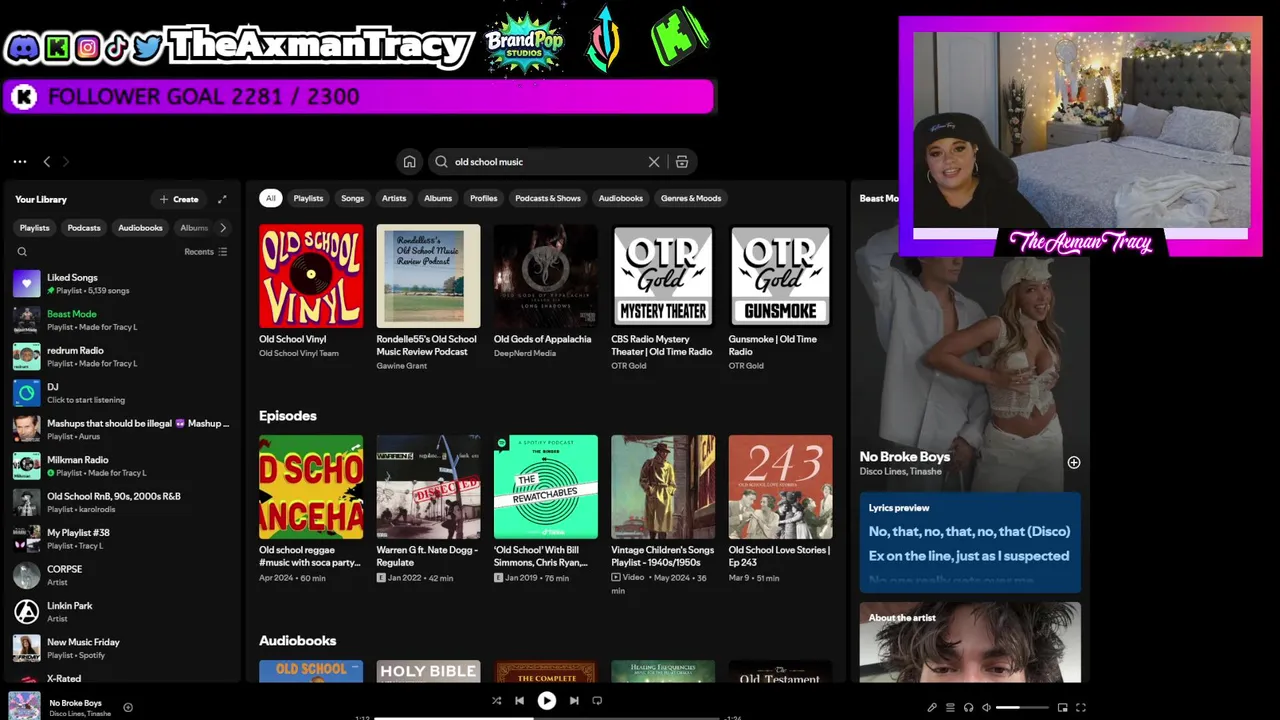Skip to next track

tap(574, 701)
